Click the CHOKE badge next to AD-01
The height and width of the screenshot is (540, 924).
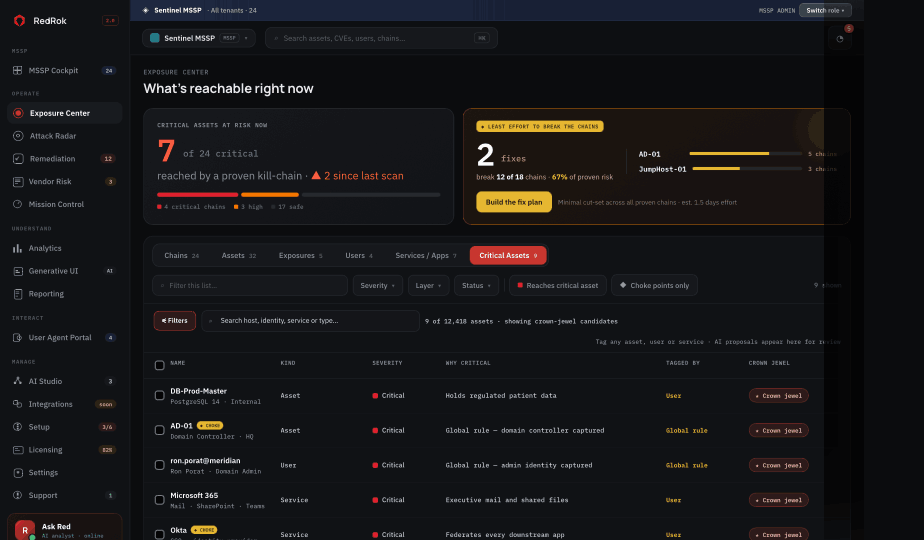210,425
